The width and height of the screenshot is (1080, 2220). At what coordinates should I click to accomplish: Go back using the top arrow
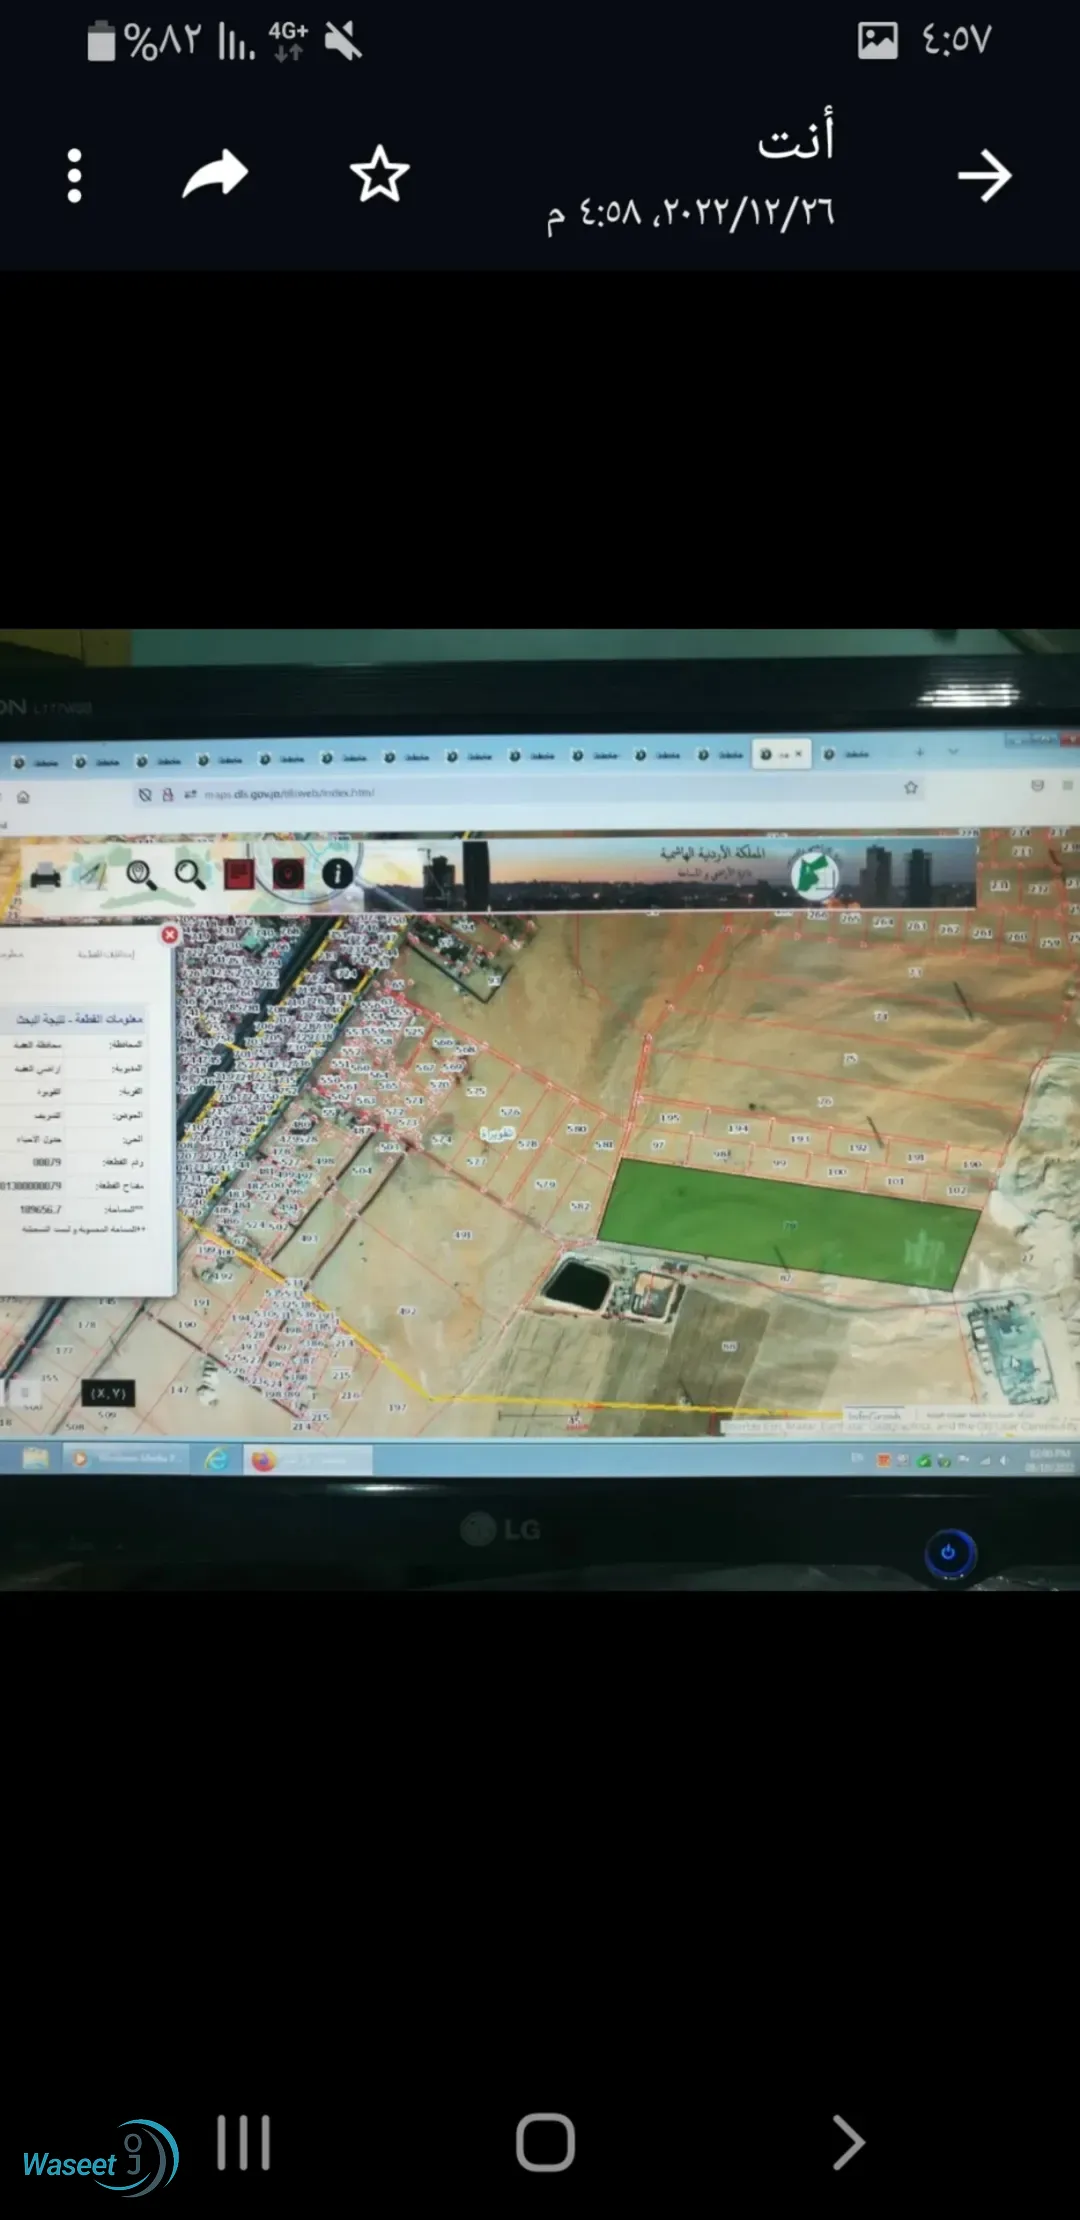pyautogui.click(x=984, y=176)
